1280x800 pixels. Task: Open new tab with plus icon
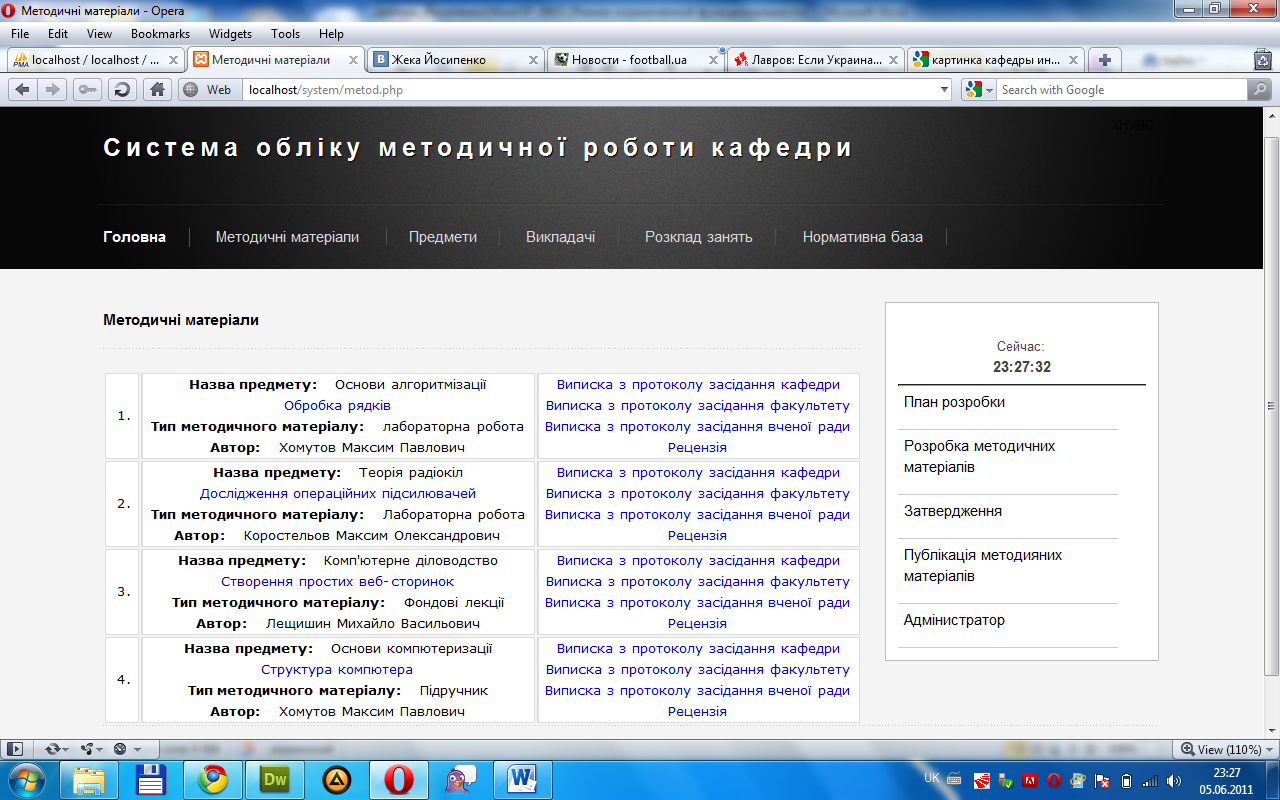1104,60
